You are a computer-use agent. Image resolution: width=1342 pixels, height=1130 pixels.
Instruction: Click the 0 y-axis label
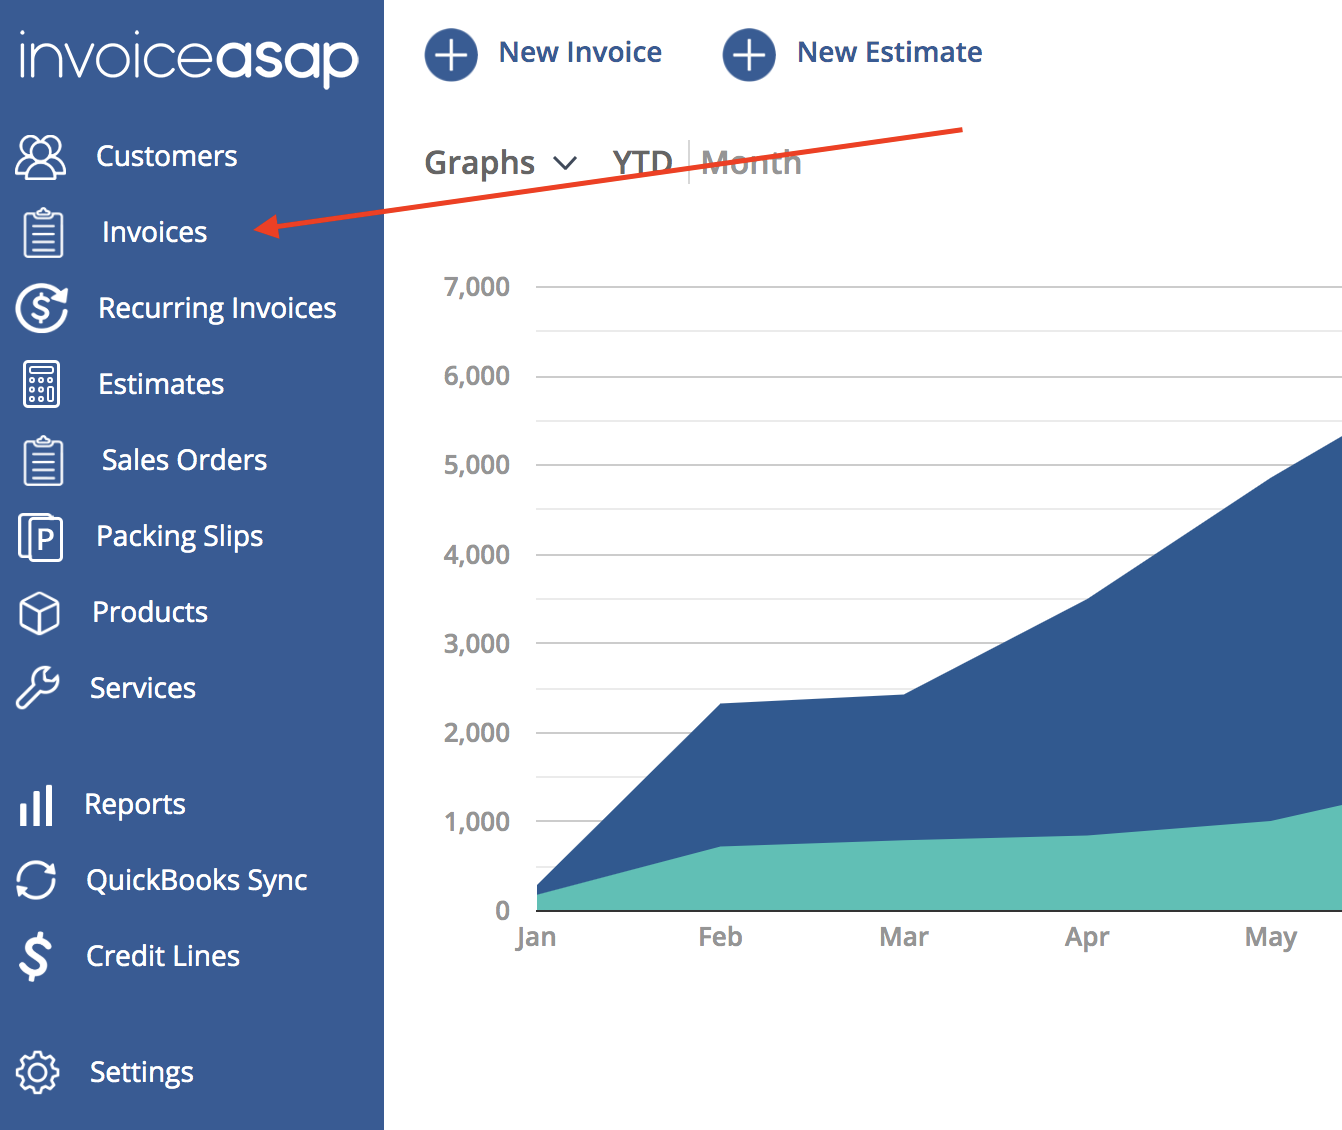click(x=502, y=911)
